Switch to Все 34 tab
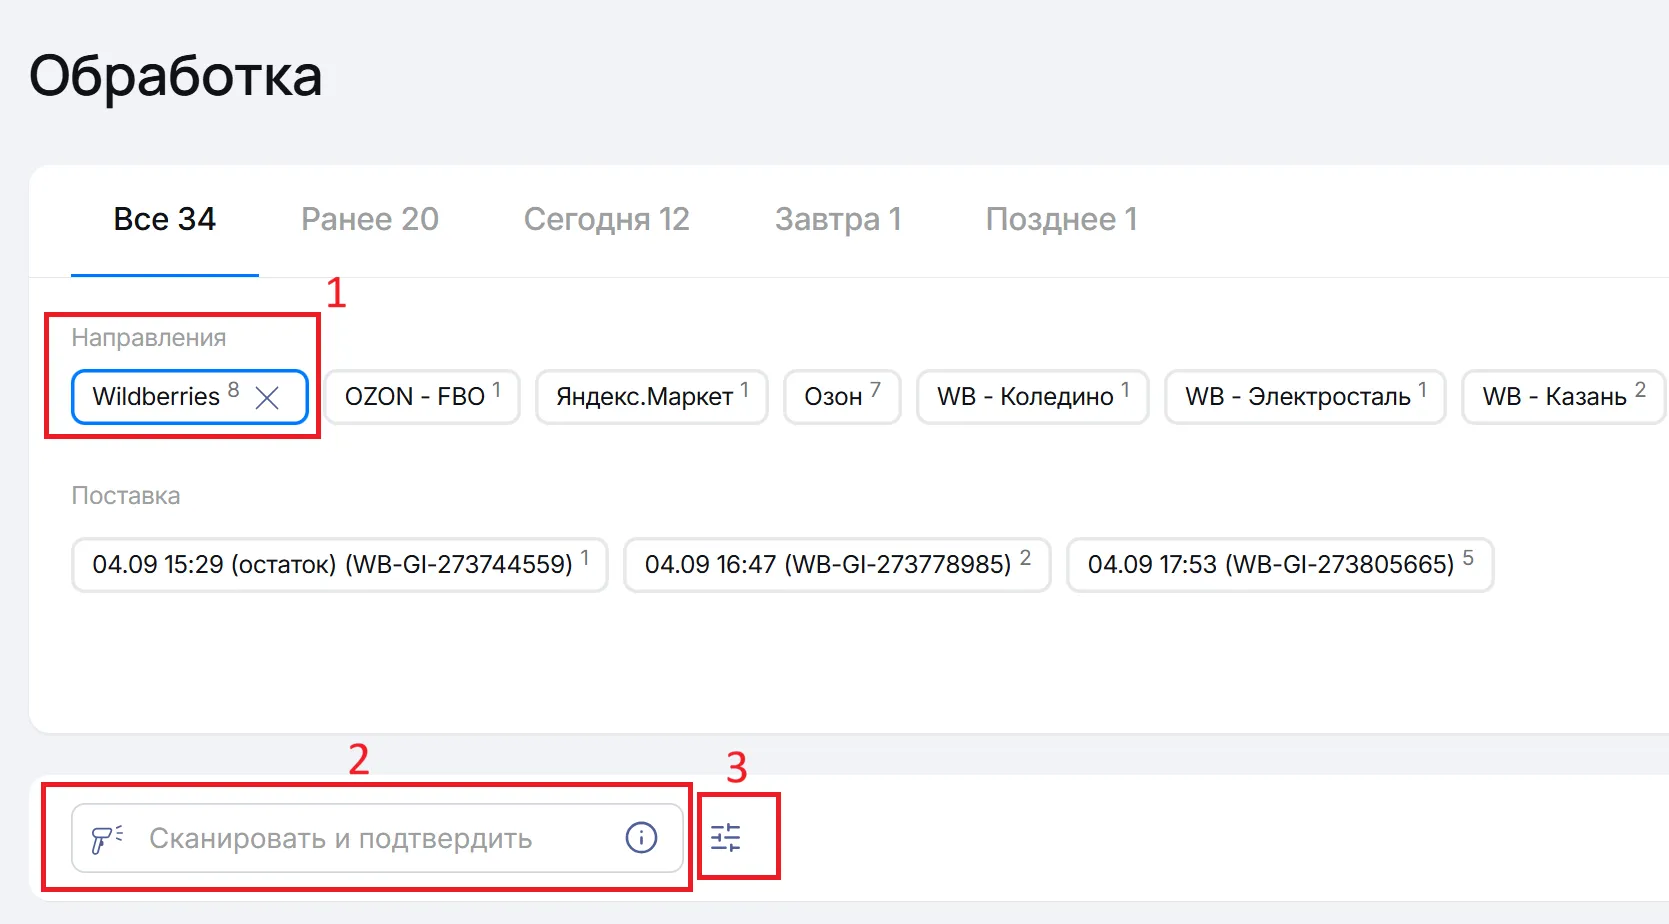1669x924 pixels. point(165,219)
